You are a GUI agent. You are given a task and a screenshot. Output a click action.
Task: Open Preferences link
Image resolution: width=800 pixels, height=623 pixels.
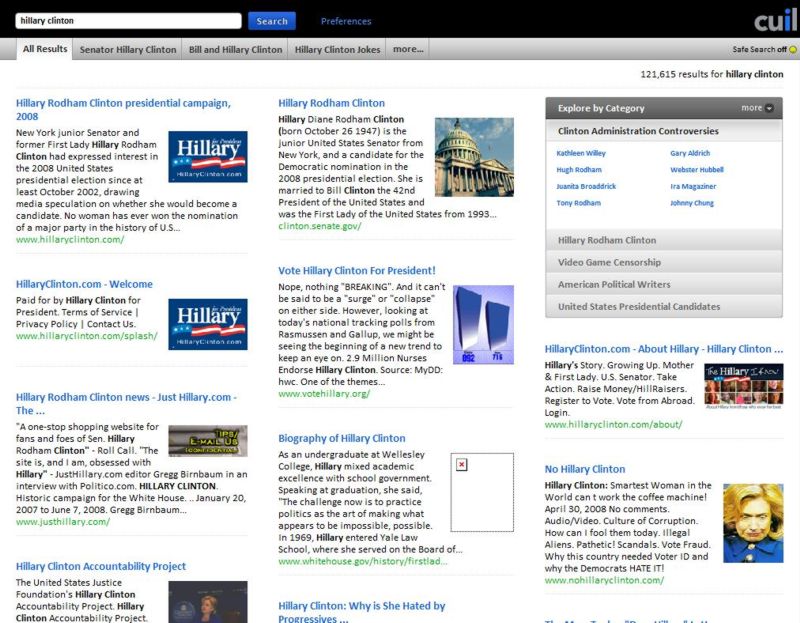pyautogui.click(x=345, y=21)
